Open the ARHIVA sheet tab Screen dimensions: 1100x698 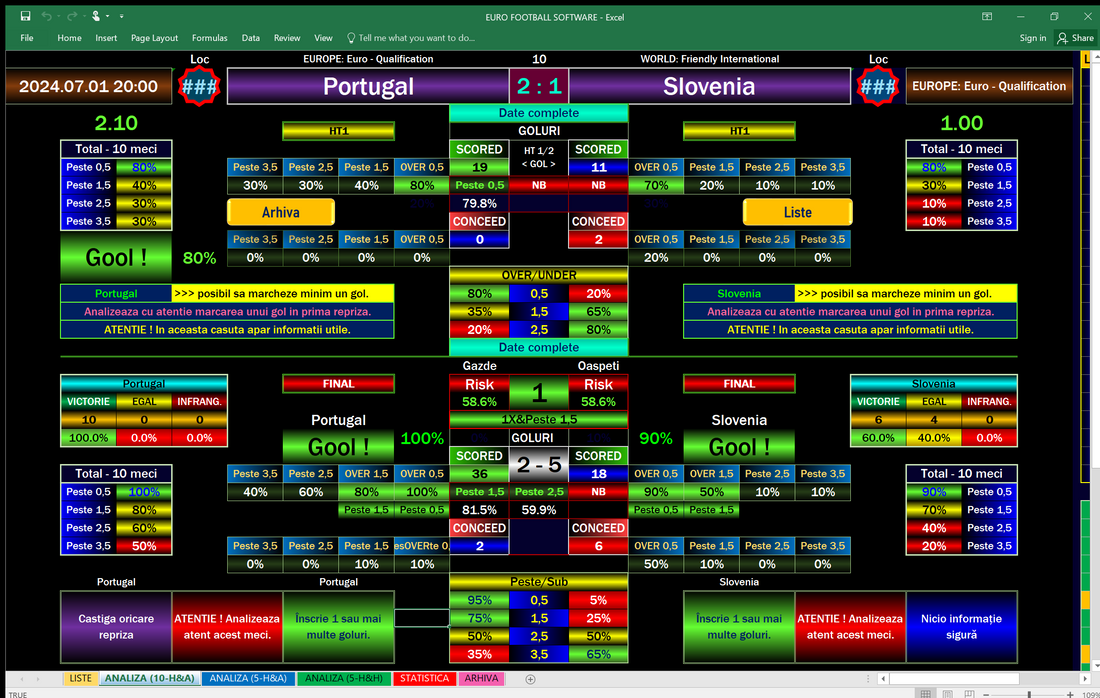click(x=481, y=679)
